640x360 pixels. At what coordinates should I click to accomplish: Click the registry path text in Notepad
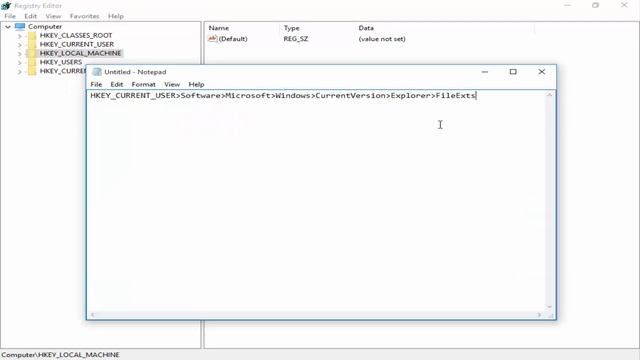click(x=283, y=96)
